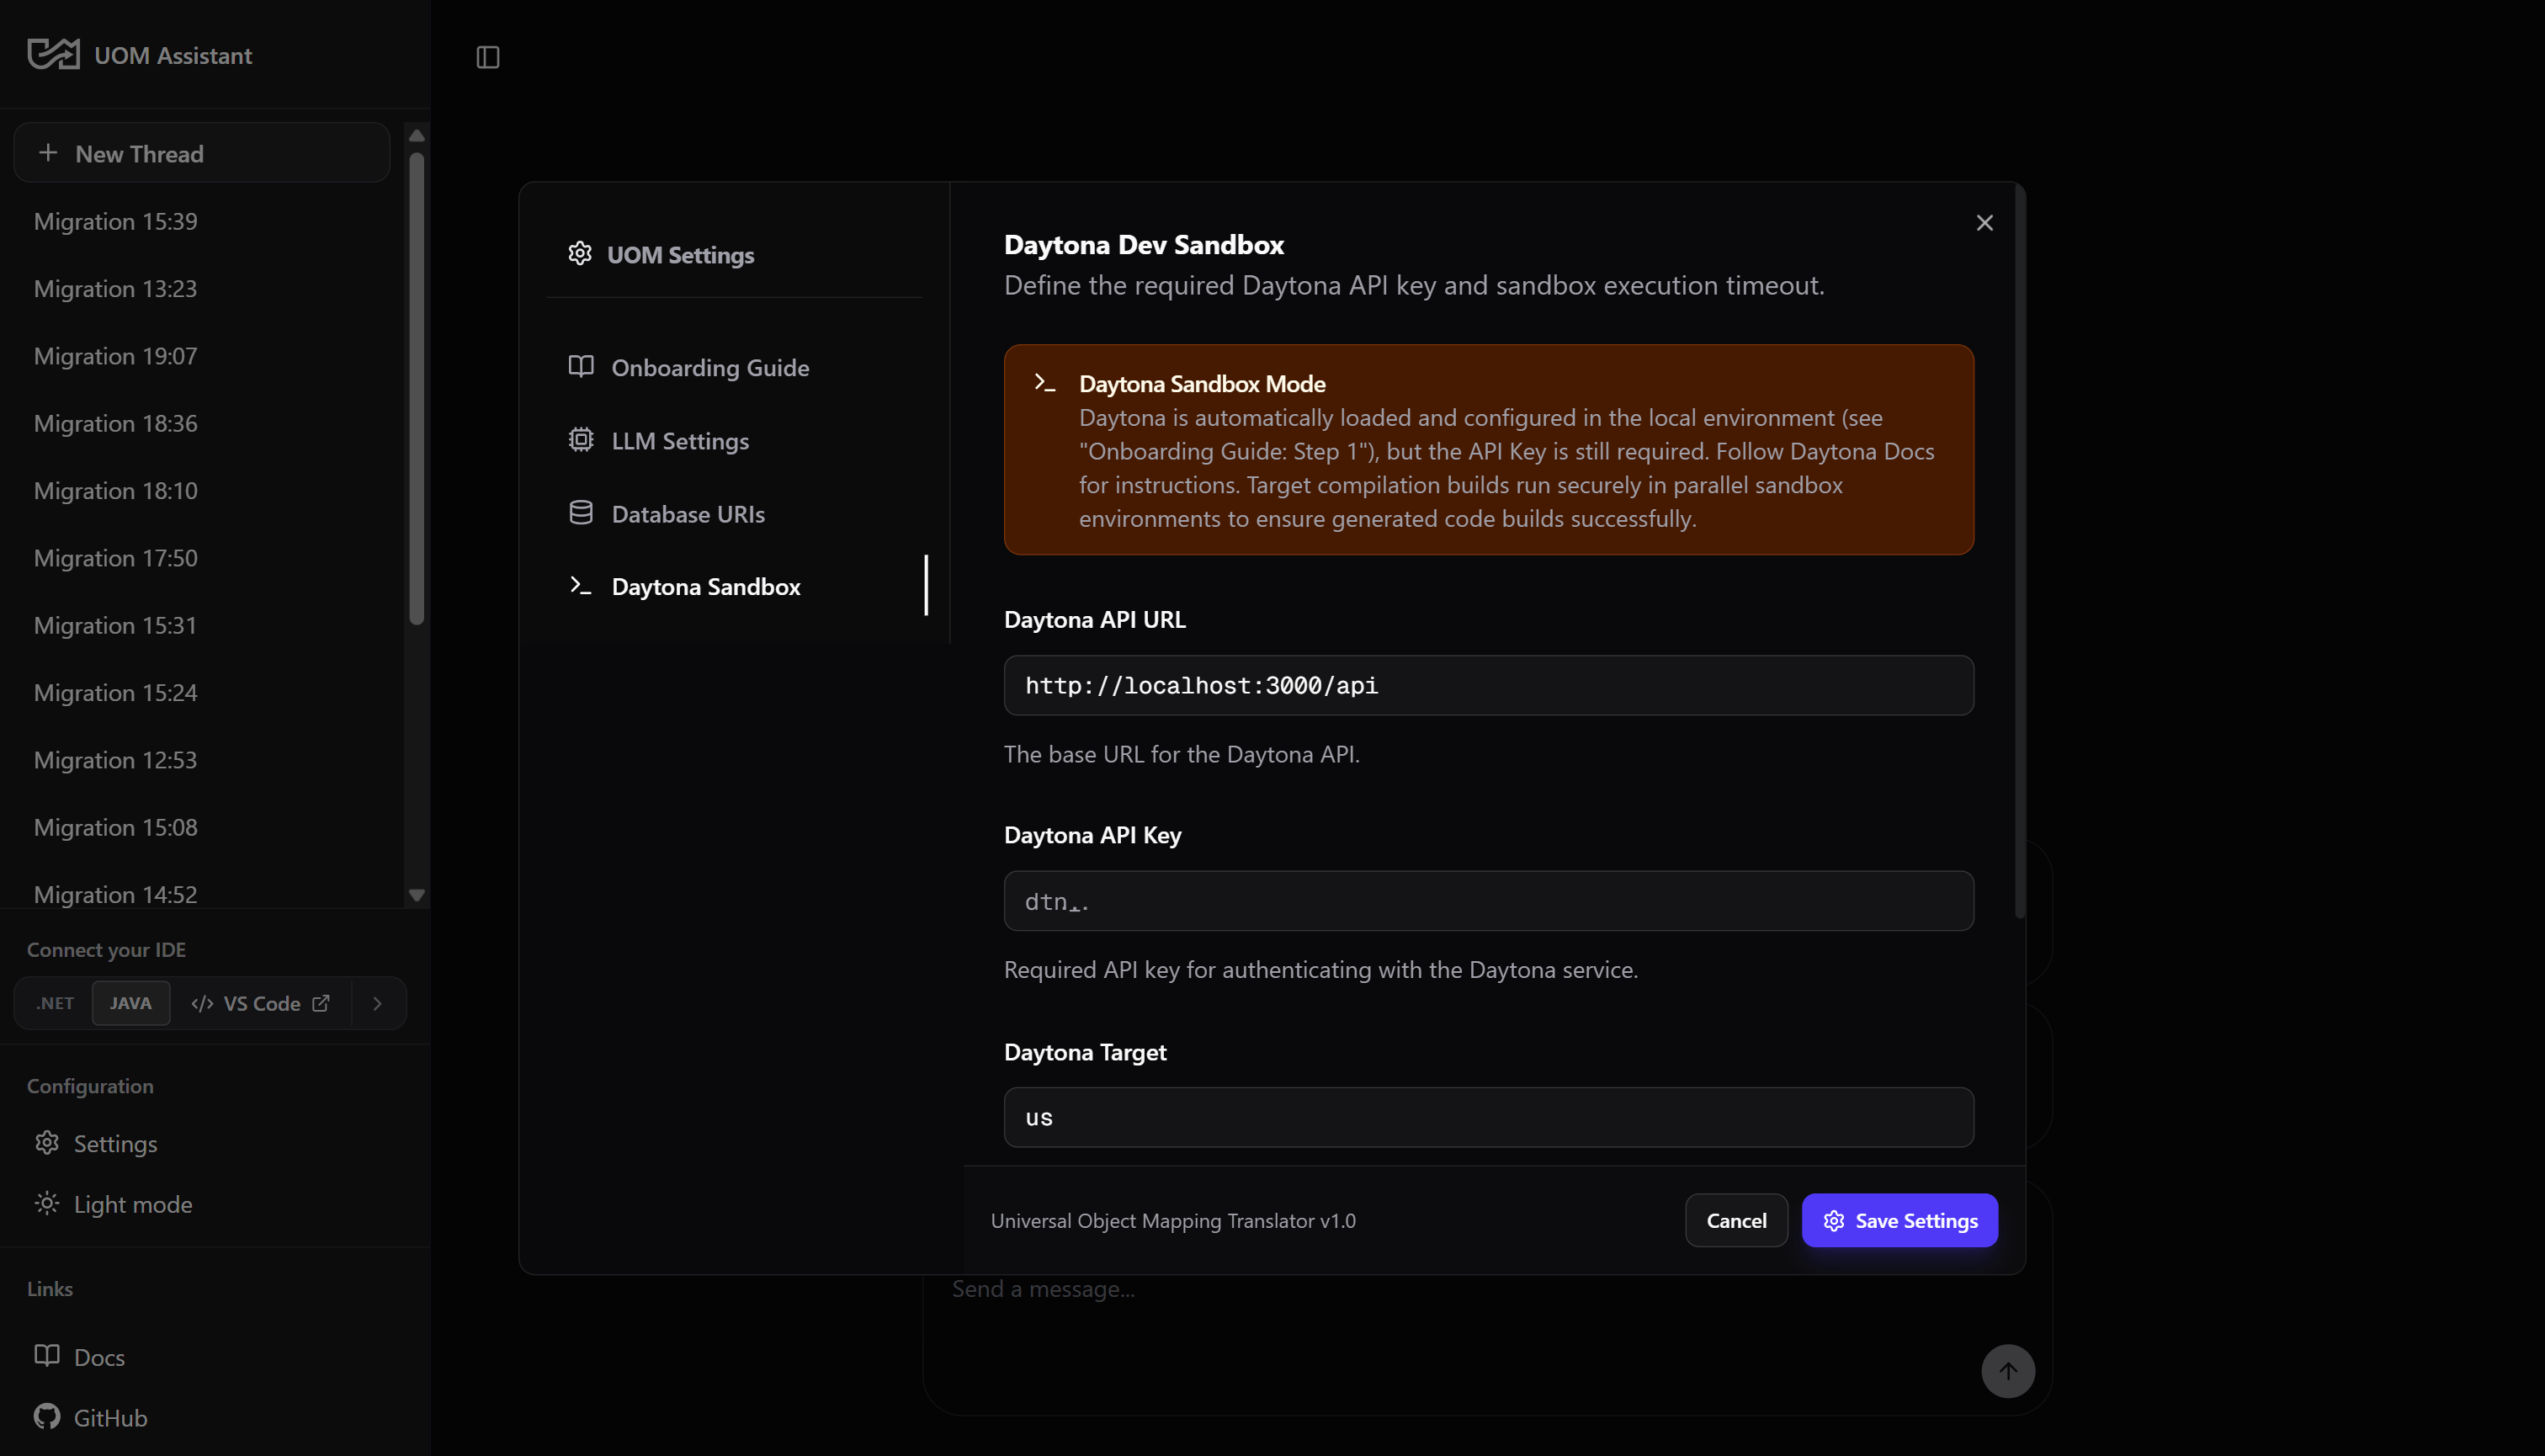The image size is (2545, 1456).
Task: Click the Daytona API Key field
Action: (1489, 901)
